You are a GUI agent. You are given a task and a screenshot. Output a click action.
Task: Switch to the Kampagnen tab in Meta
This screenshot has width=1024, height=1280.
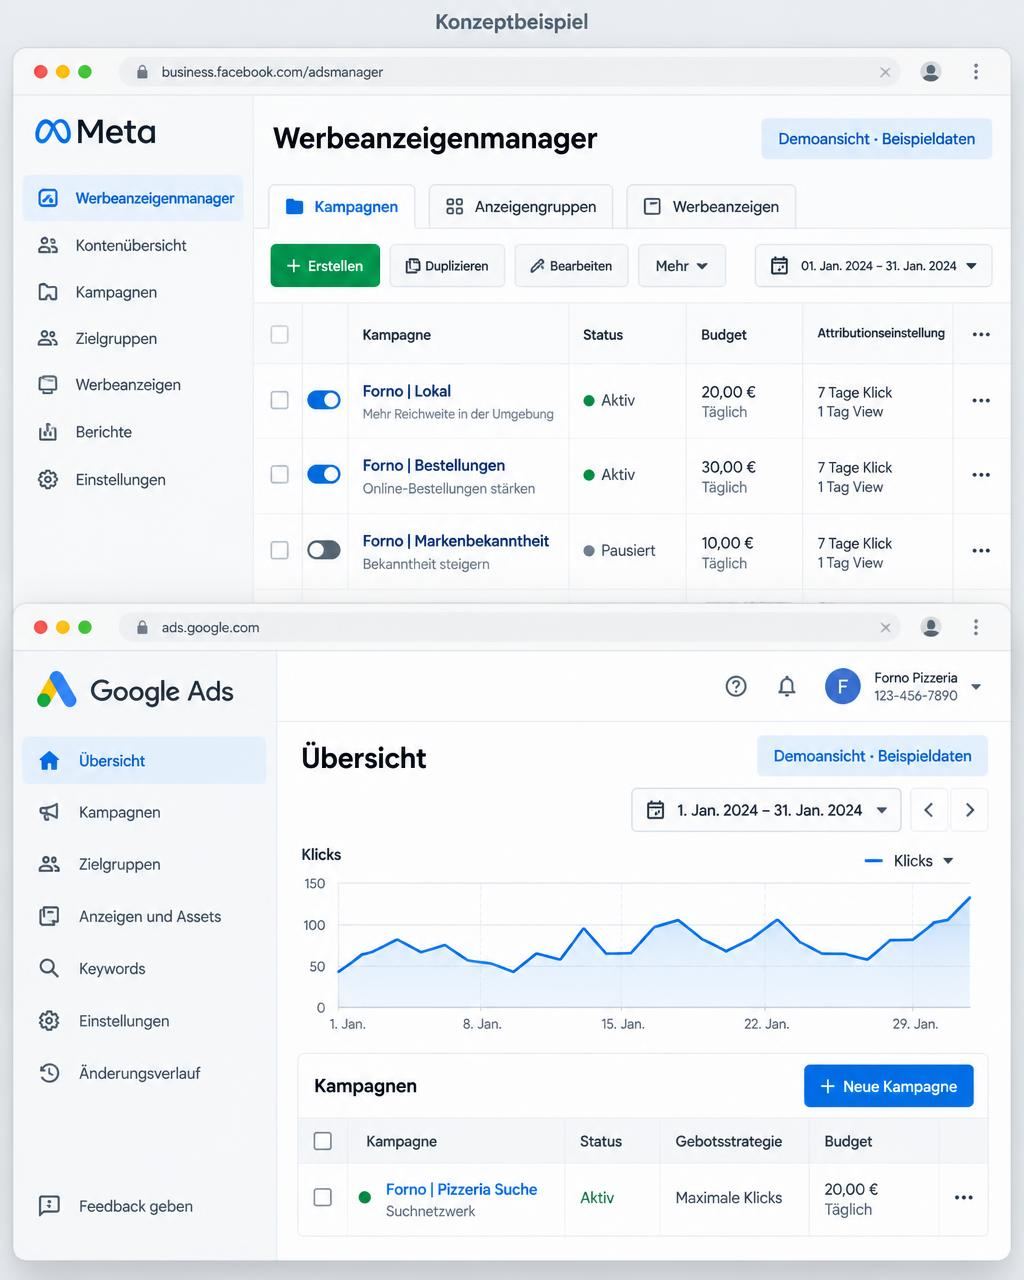coord(342,206)
